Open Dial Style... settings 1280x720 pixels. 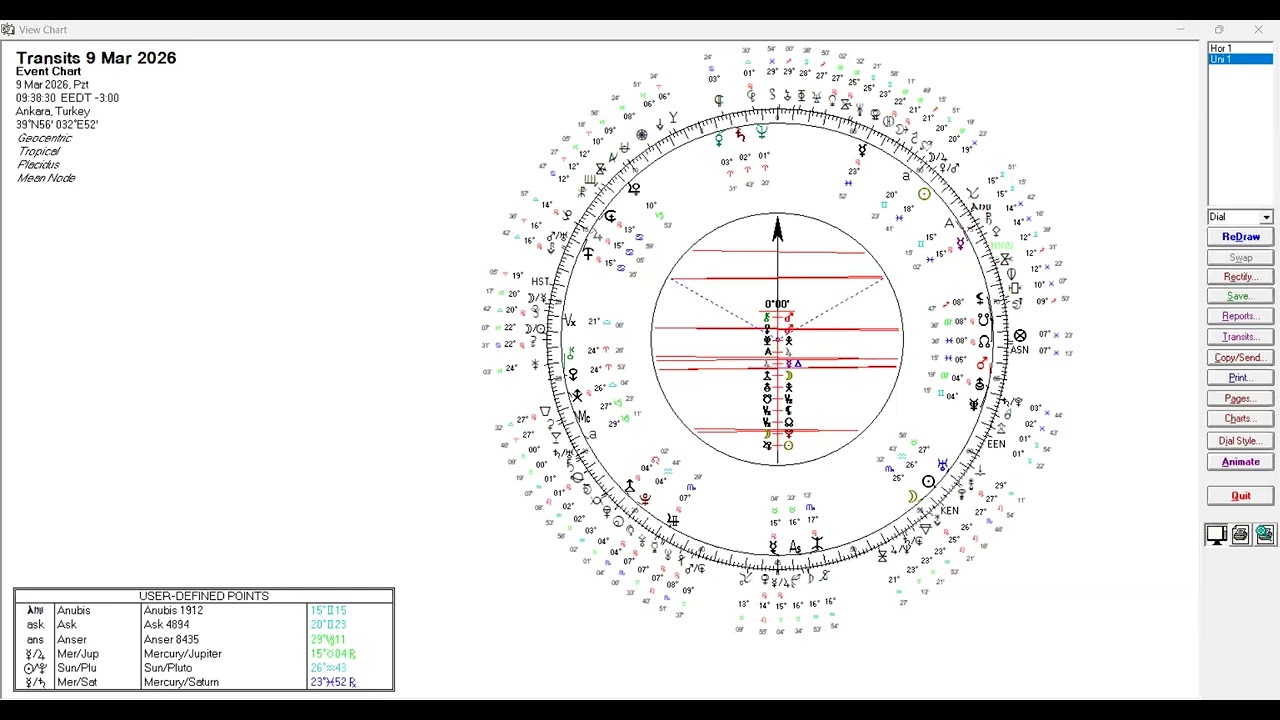pyautogui.click(x=1240, y=441)
